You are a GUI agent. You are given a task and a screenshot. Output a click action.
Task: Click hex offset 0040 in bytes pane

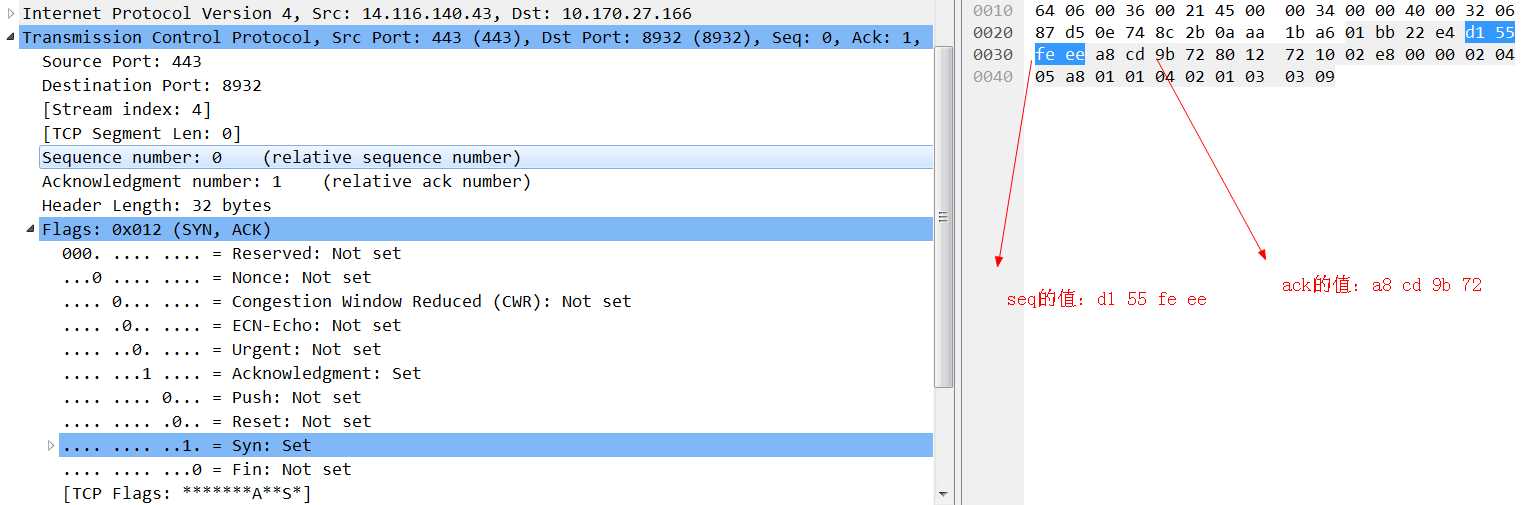993,76
